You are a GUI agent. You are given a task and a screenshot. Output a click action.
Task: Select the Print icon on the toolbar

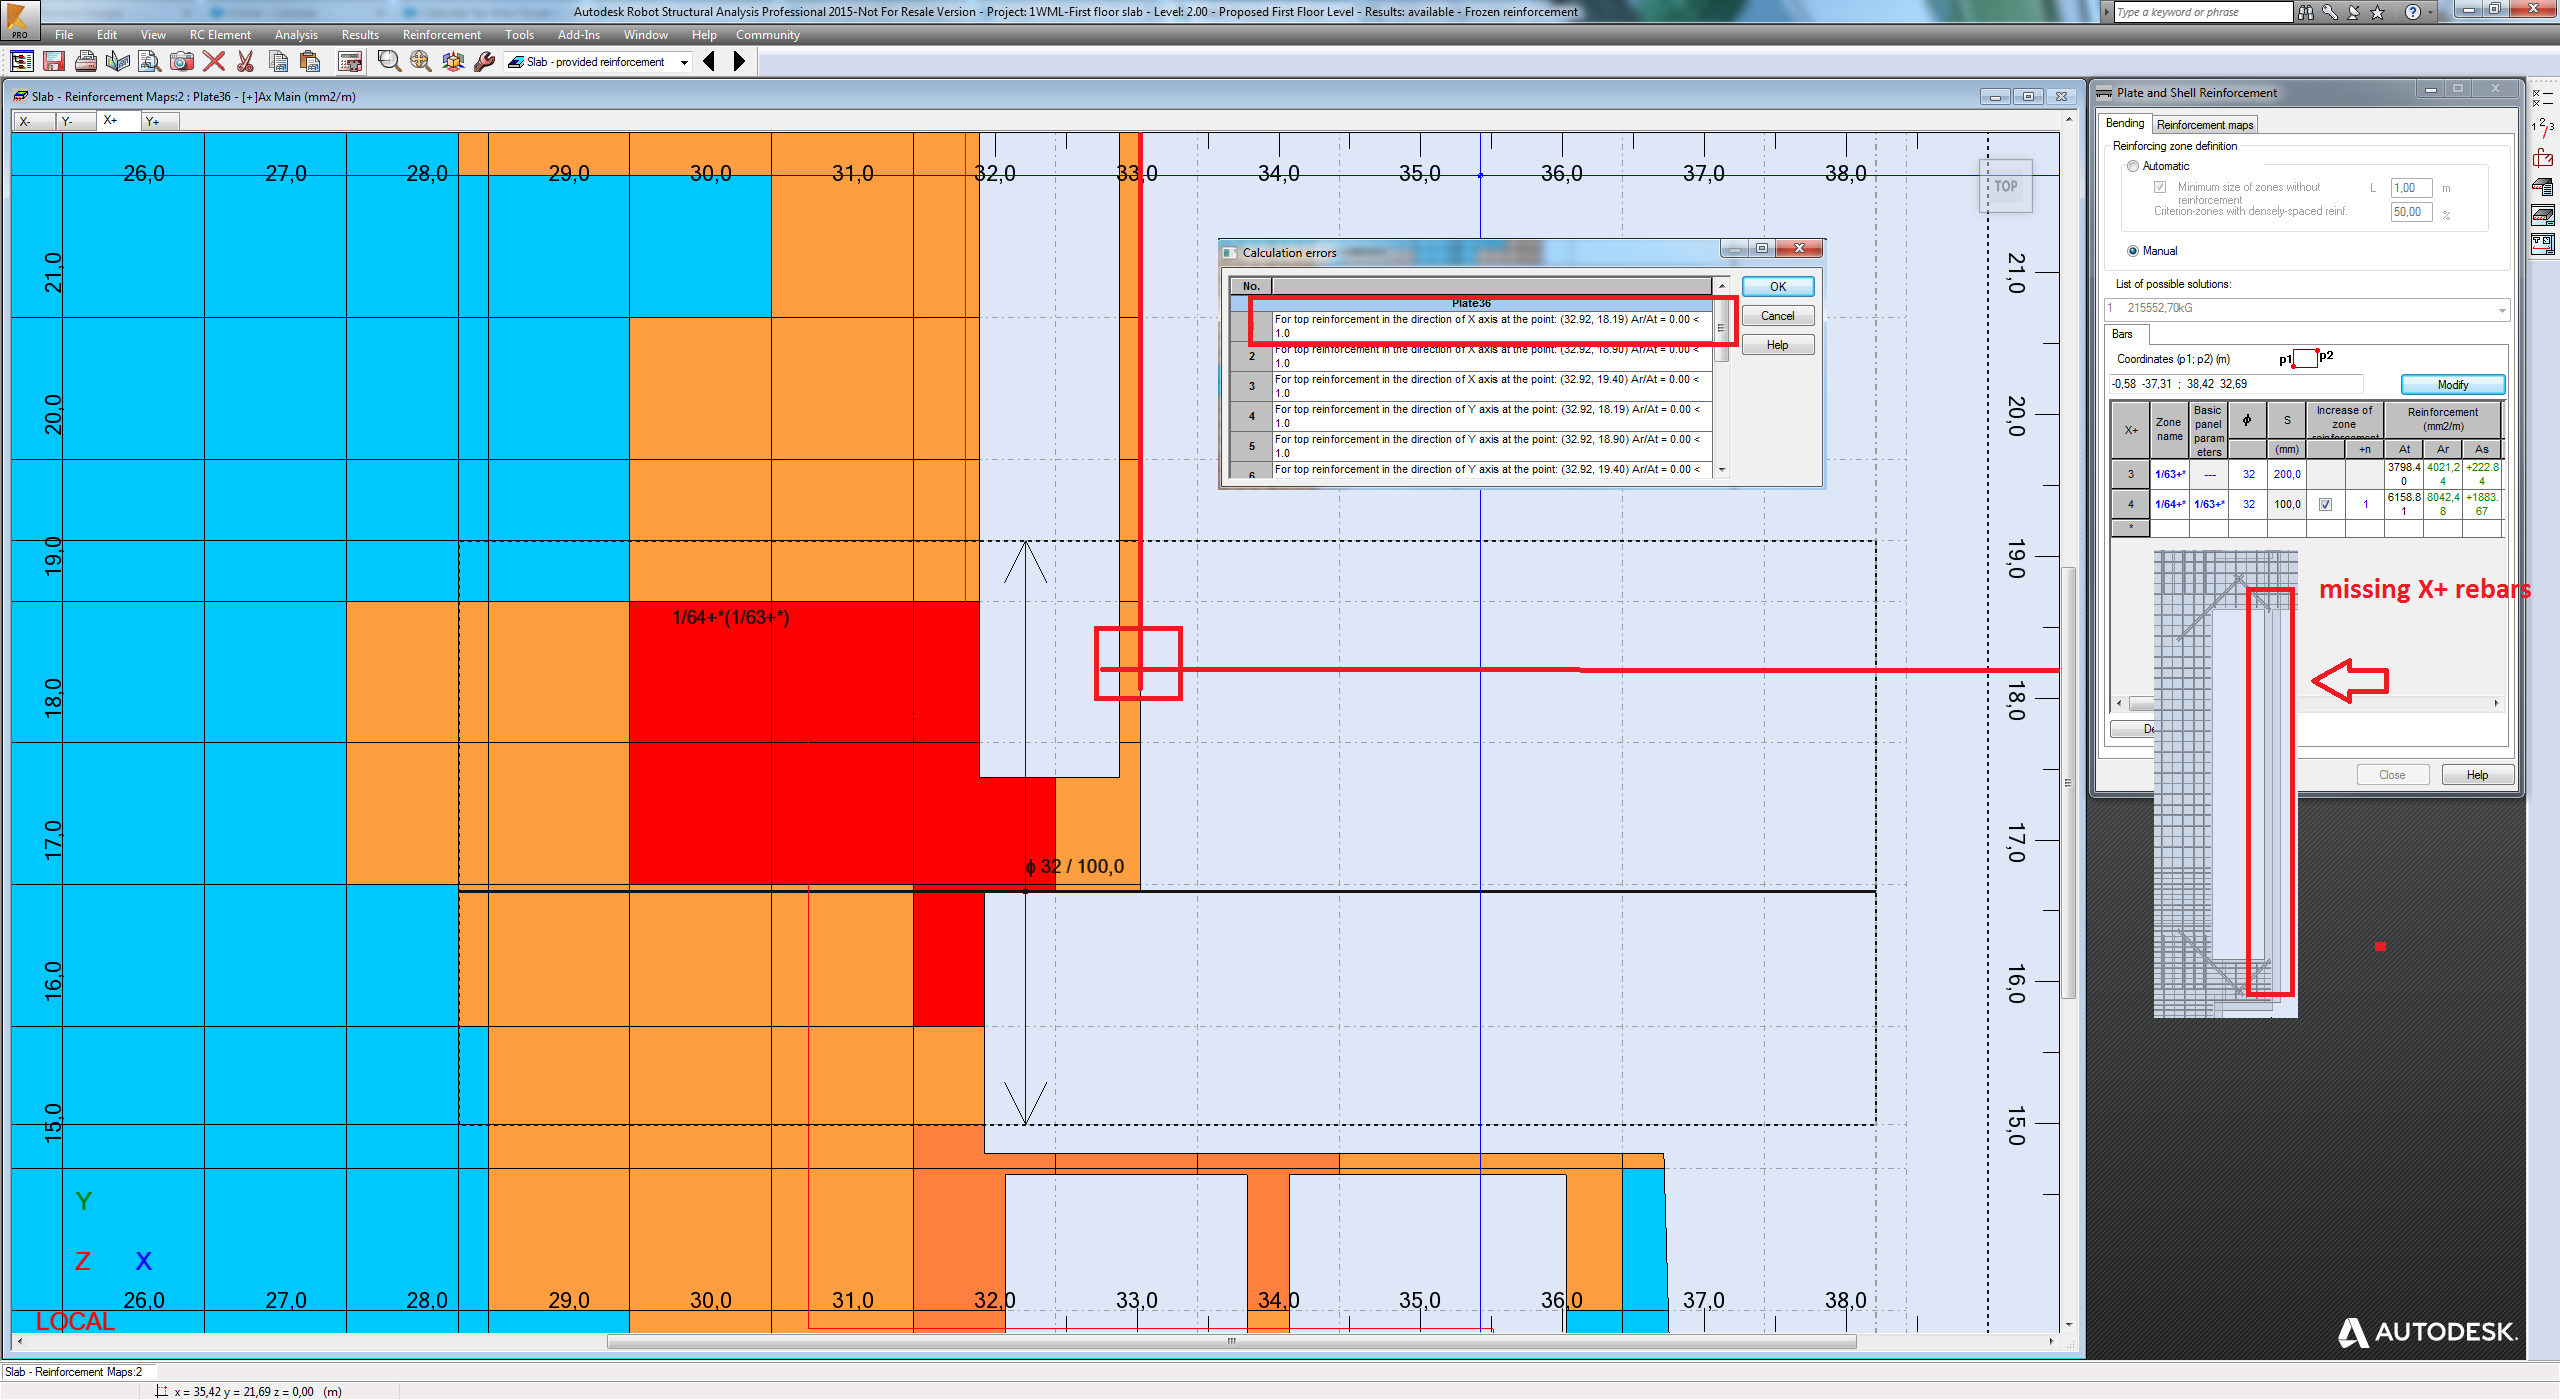(86, 61)
